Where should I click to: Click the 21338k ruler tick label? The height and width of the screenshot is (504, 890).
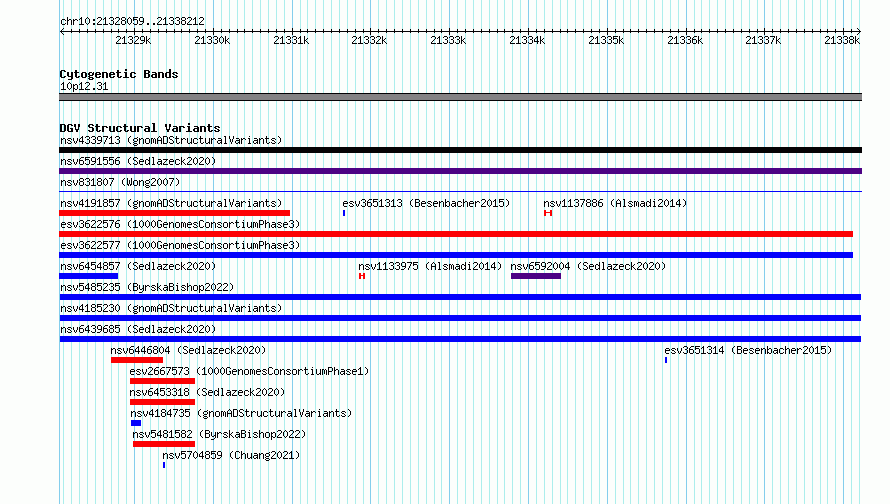click(842, 40)
